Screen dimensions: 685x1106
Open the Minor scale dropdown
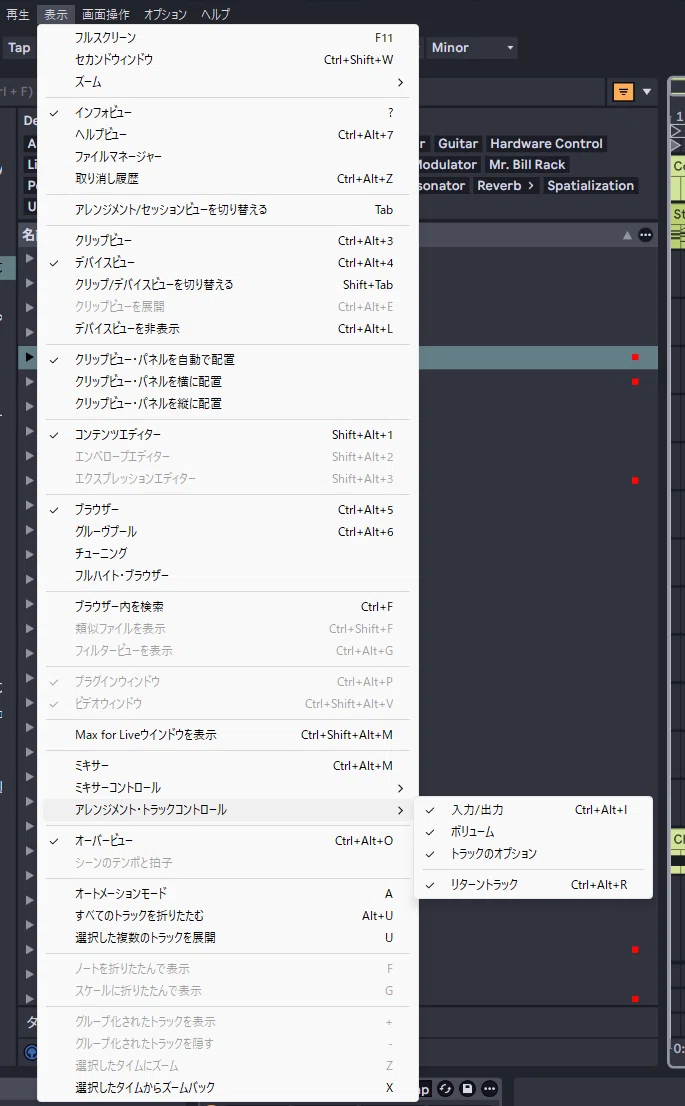(x=472, y=48)
